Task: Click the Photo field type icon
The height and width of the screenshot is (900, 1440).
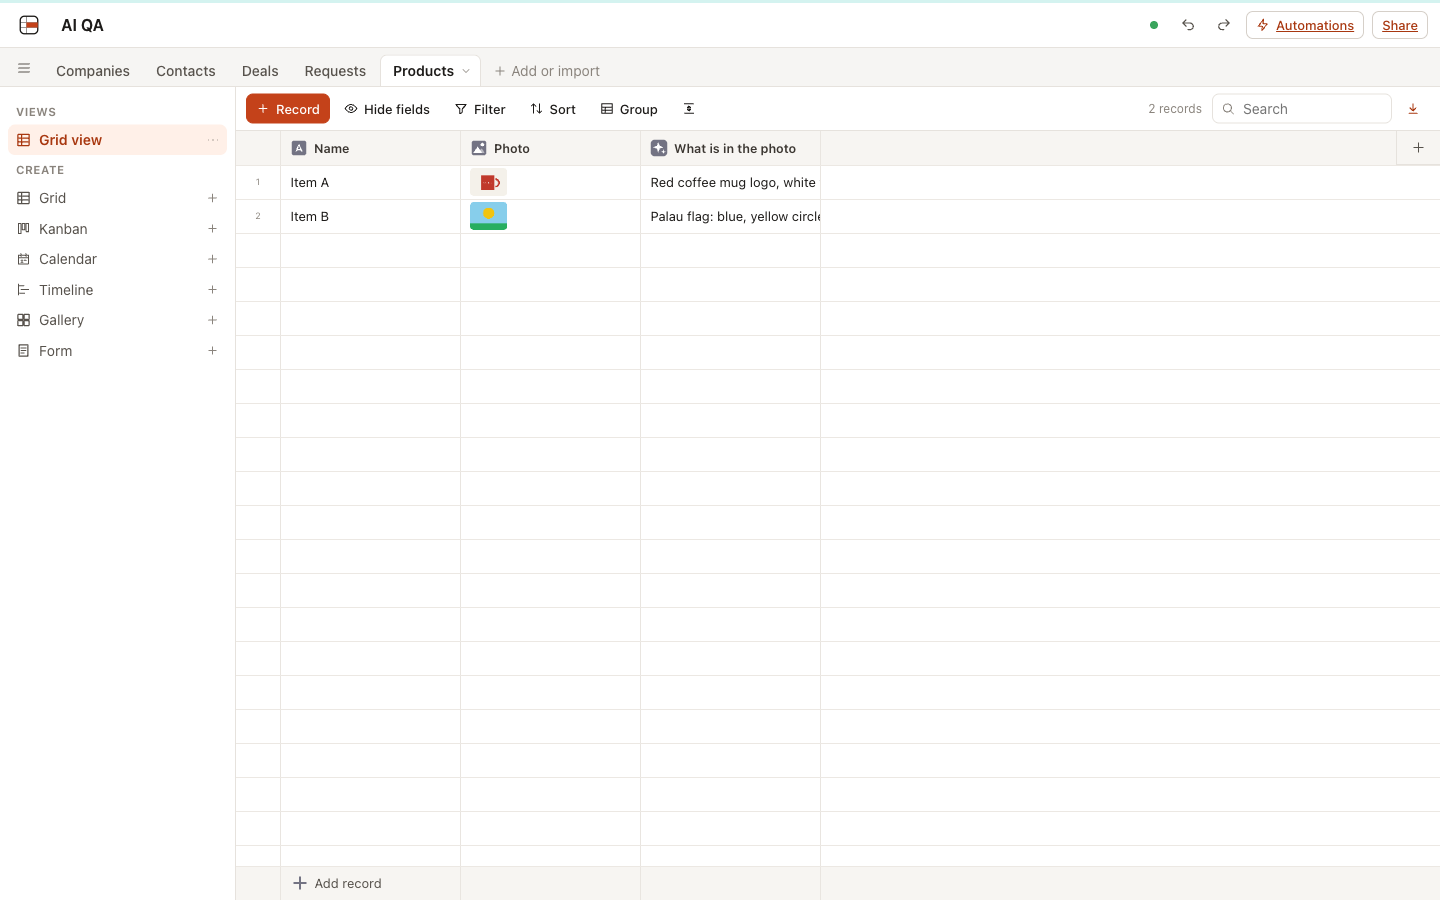Action: [479, 148]
